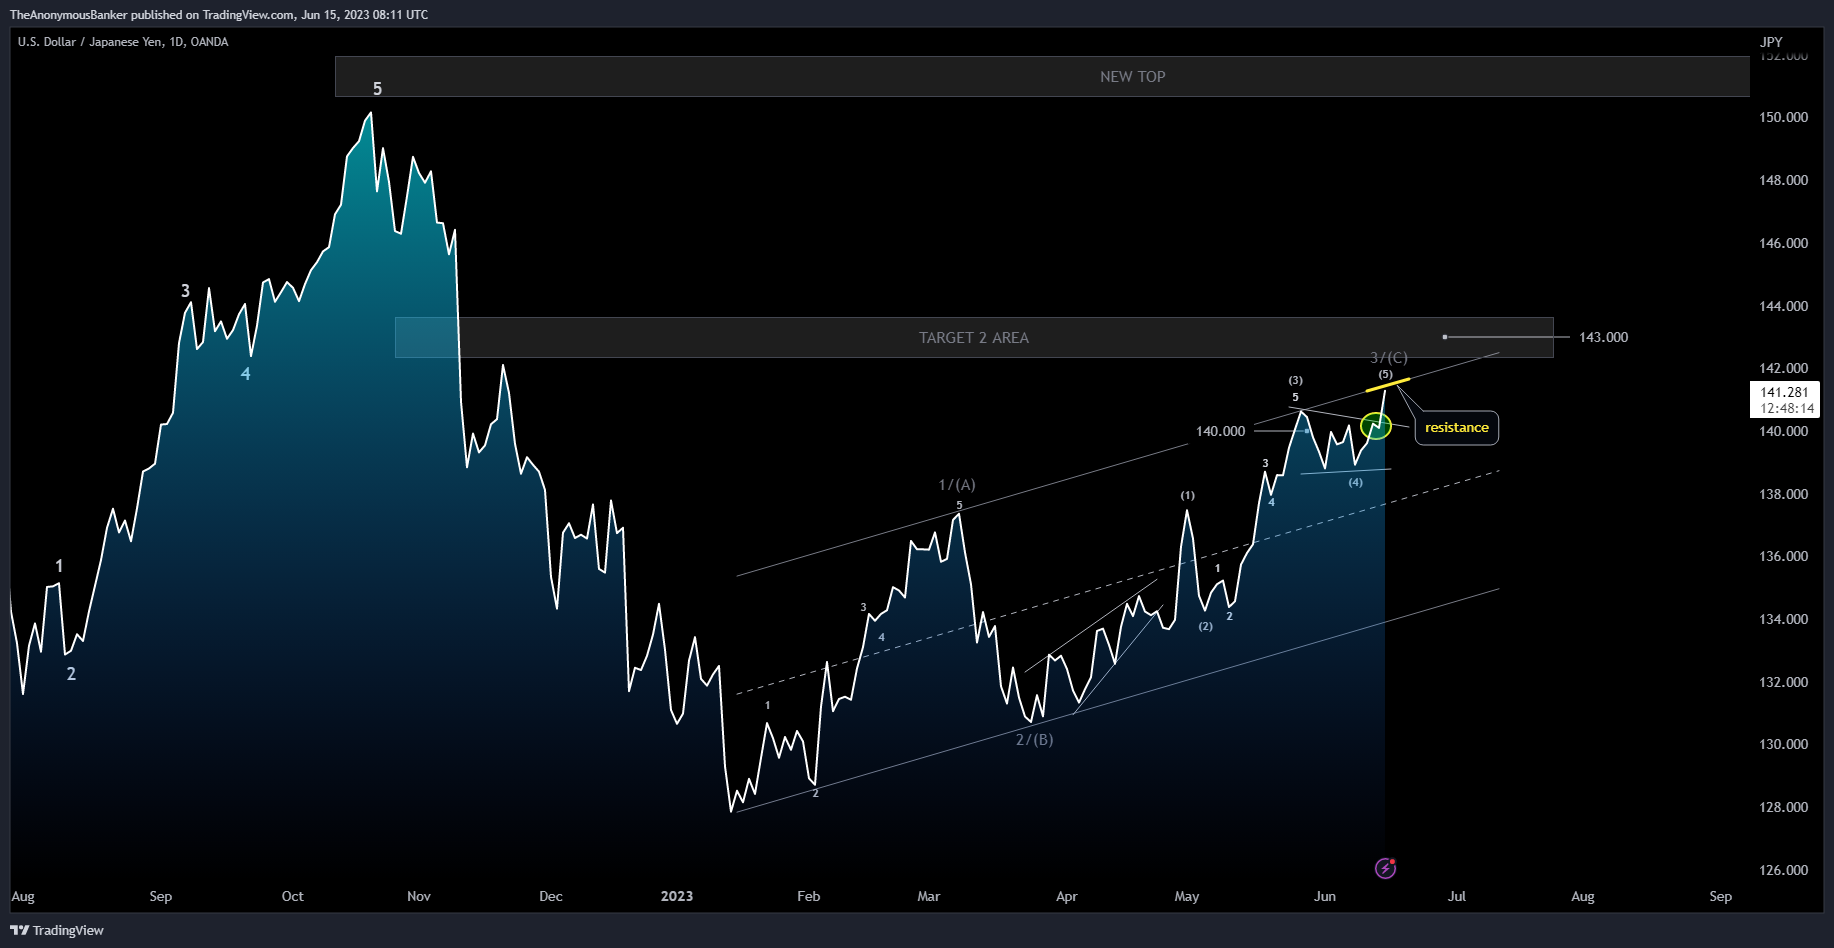Click the 'Oct' label on time axis
1834x948 pixels.
(292, 896)
